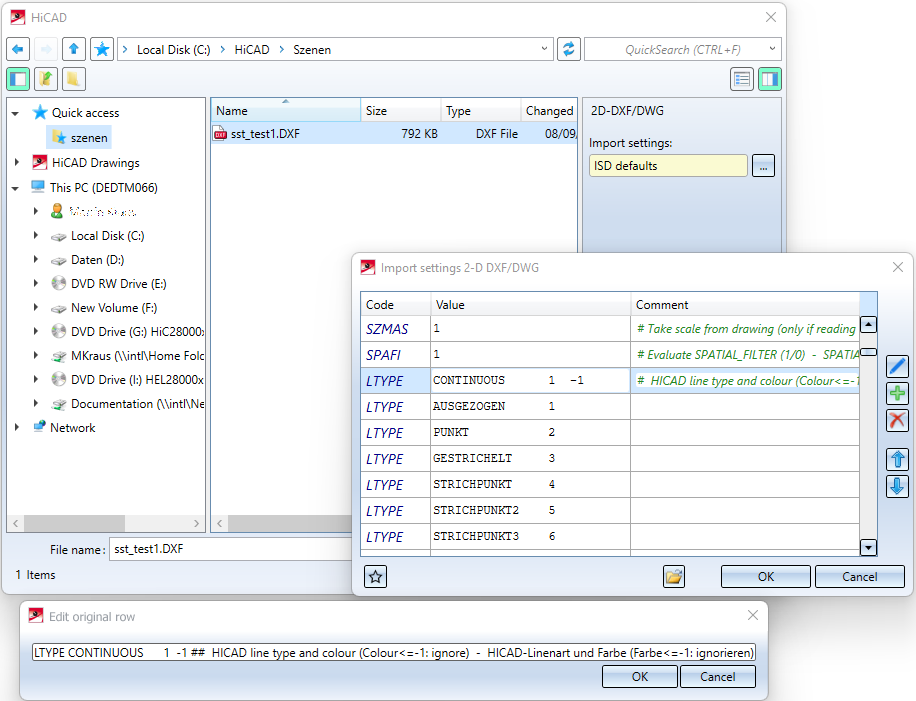Expand the Local Disk (C:) tree node

(36, 235)
